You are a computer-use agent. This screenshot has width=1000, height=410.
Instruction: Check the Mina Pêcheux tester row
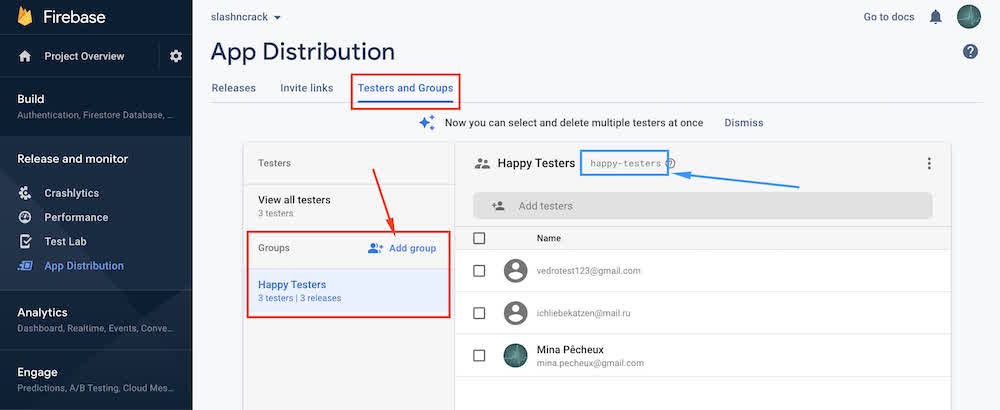pyautogui.click(x=479, y=356)
